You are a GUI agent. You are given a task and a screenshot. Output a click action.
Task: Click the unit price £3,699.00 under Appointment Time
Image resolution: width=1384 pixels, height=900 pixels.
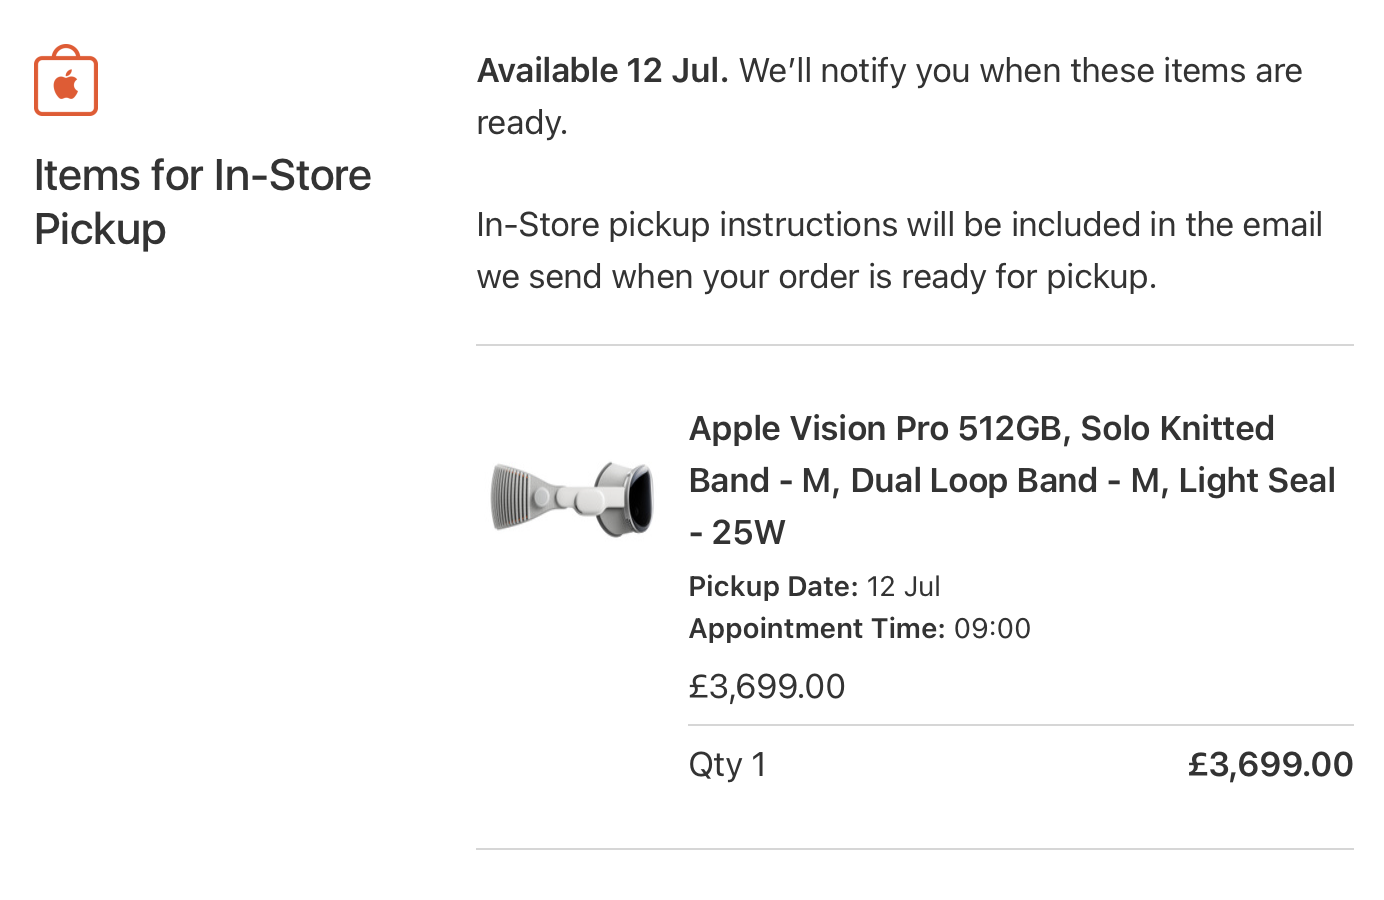pyautogui.click(x=767, y=687)
